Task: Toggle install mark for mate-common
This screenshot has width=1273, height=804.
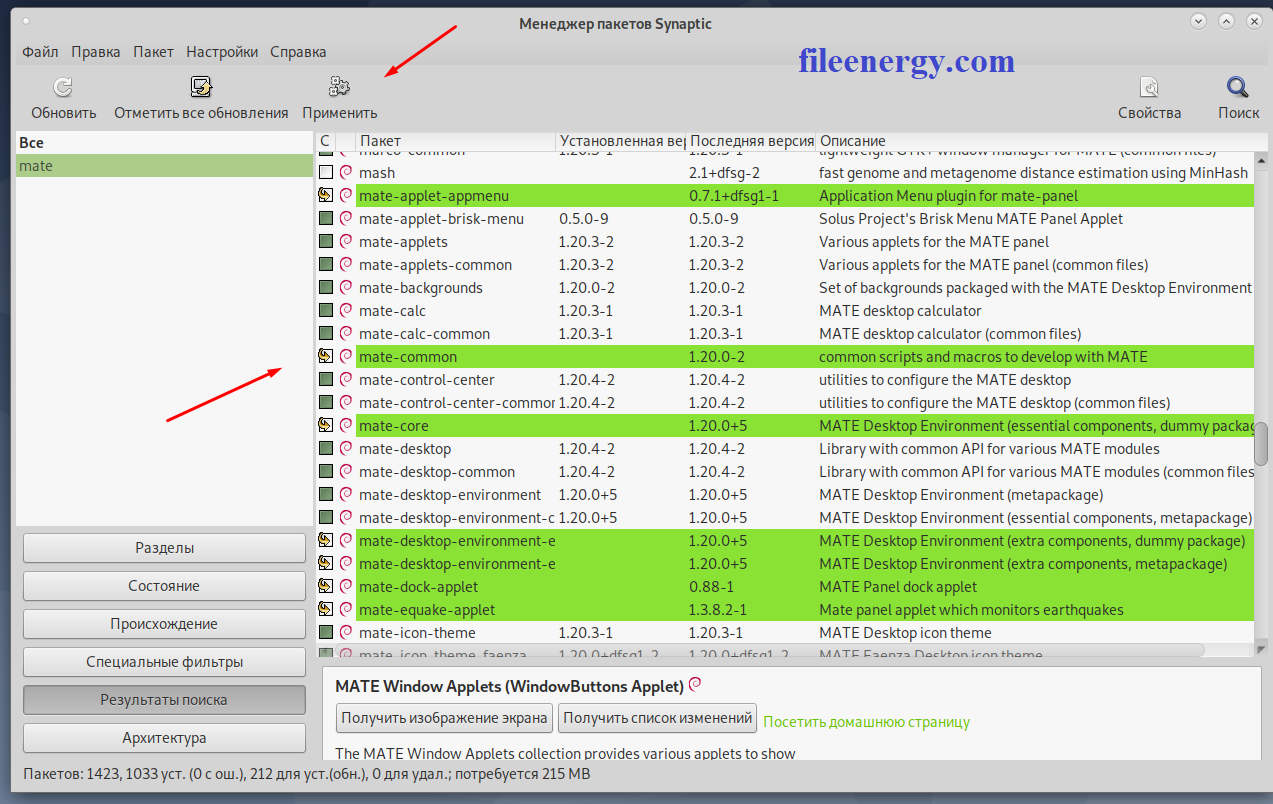Action: tap(325, 356)
